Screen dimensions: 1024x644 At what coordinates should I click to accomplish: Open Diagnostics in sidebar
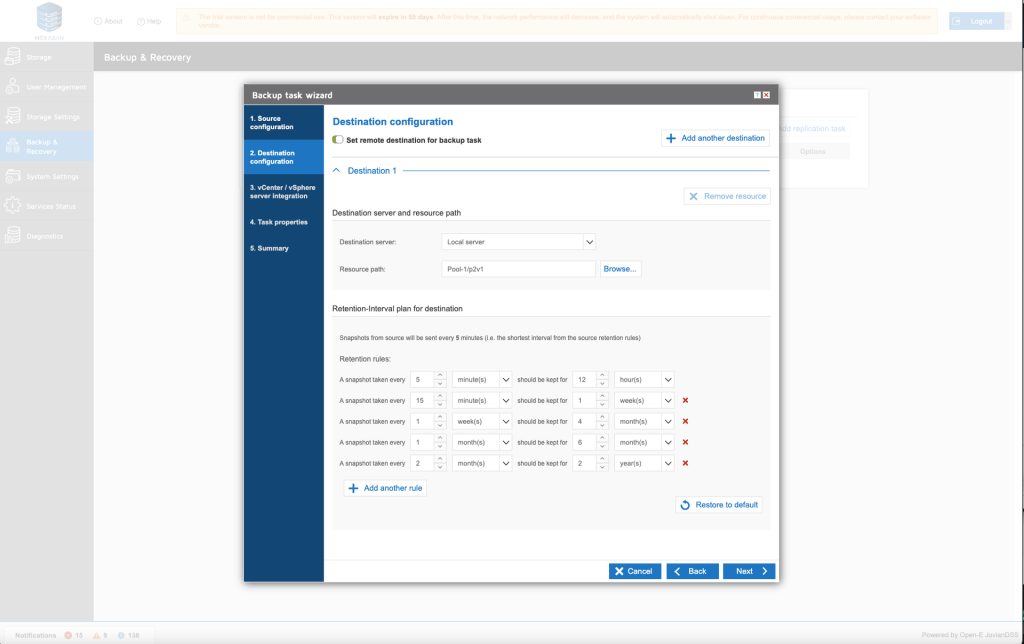[46, 236]
